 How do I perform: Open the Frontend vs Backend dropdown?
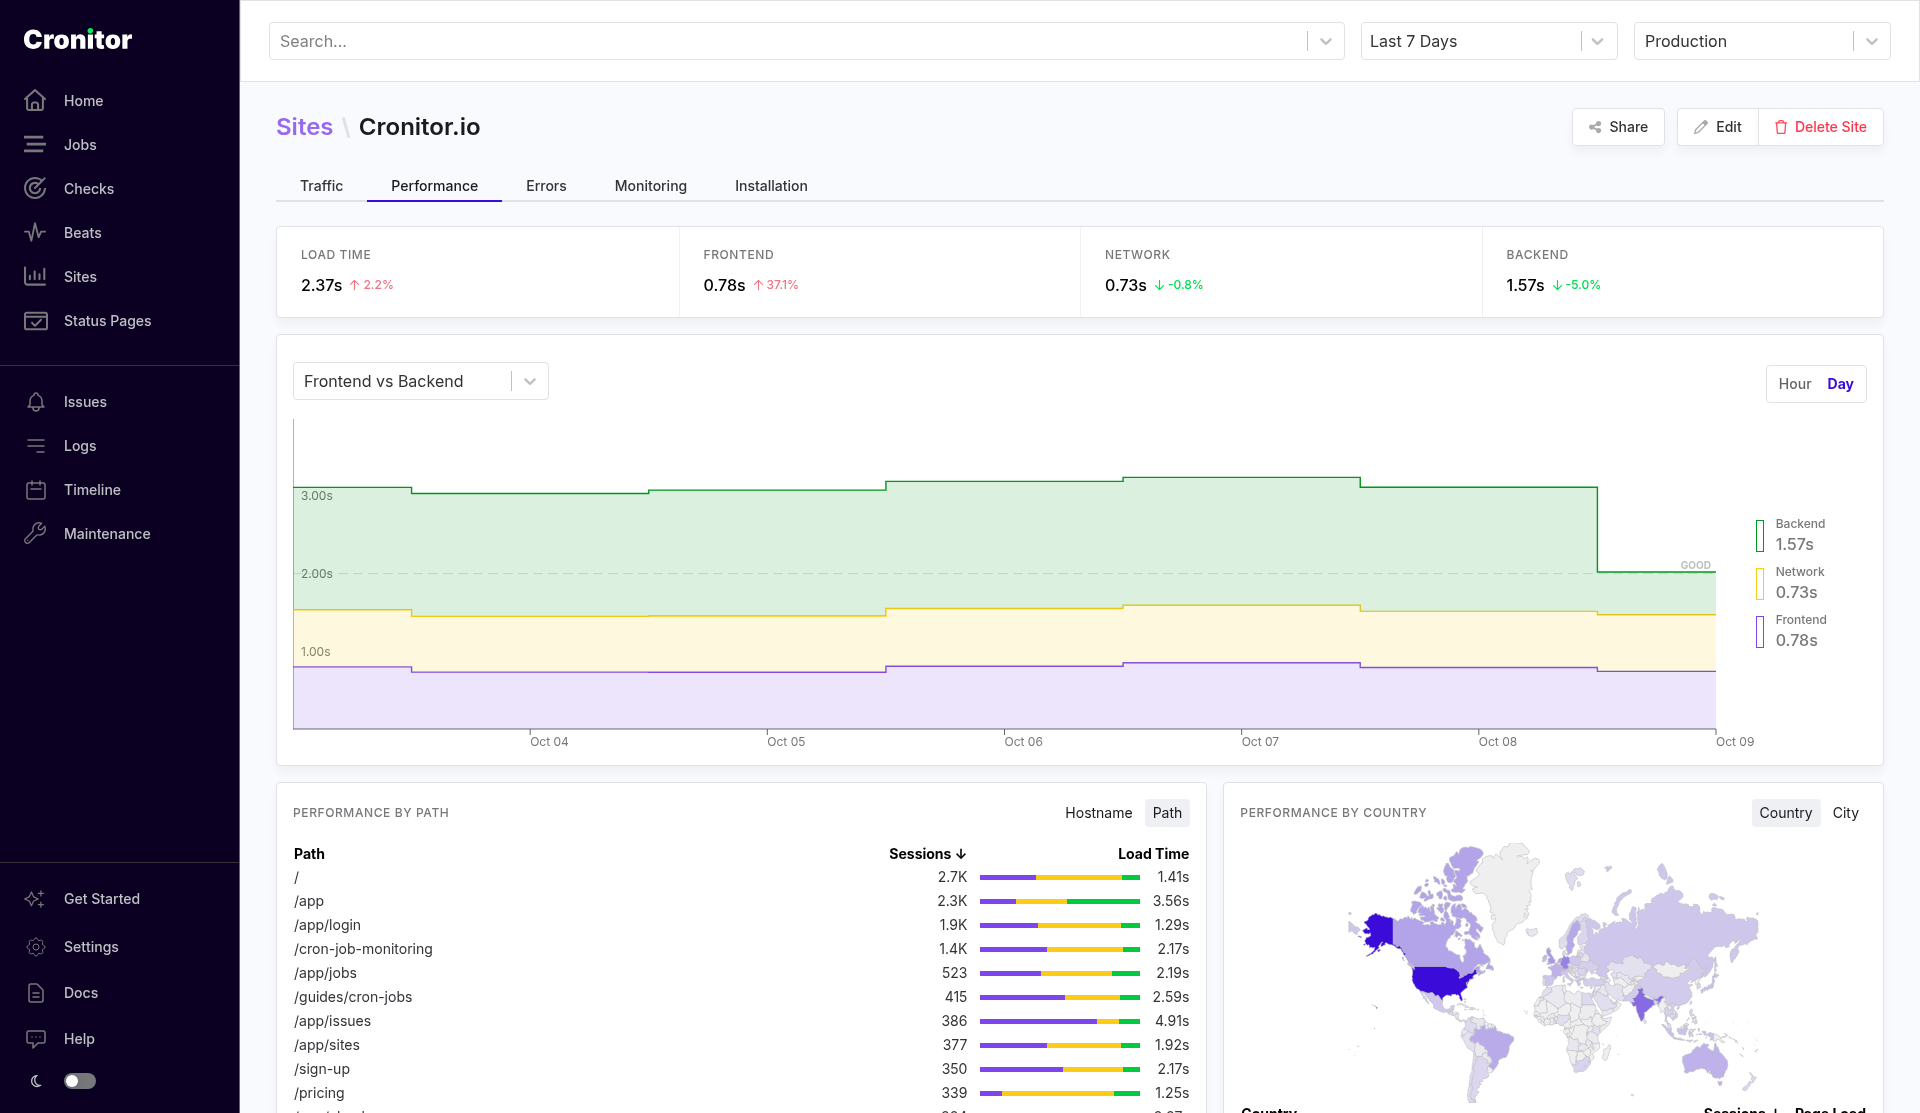(421, 381)
